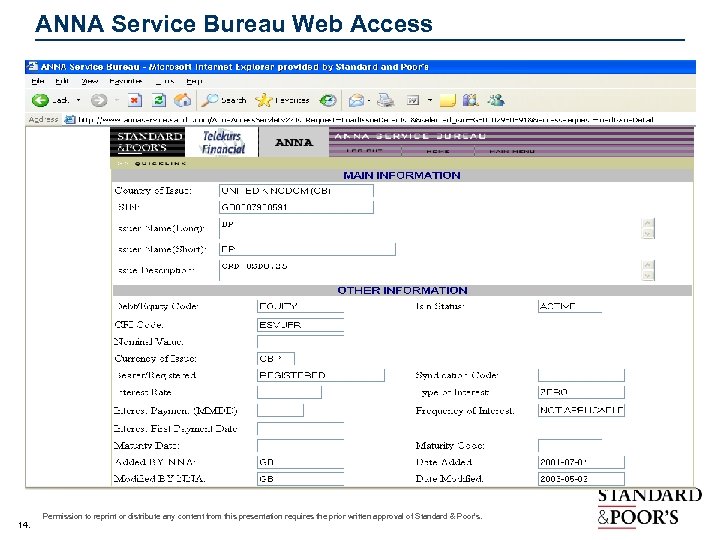The image size is (720, 540).
Task: Click into the Address URL field
Action: pos(365,120)
